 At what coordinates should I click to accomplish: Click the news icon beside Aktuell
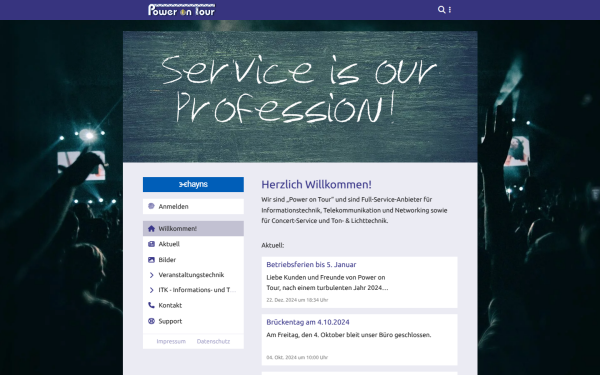pos(151,244)
